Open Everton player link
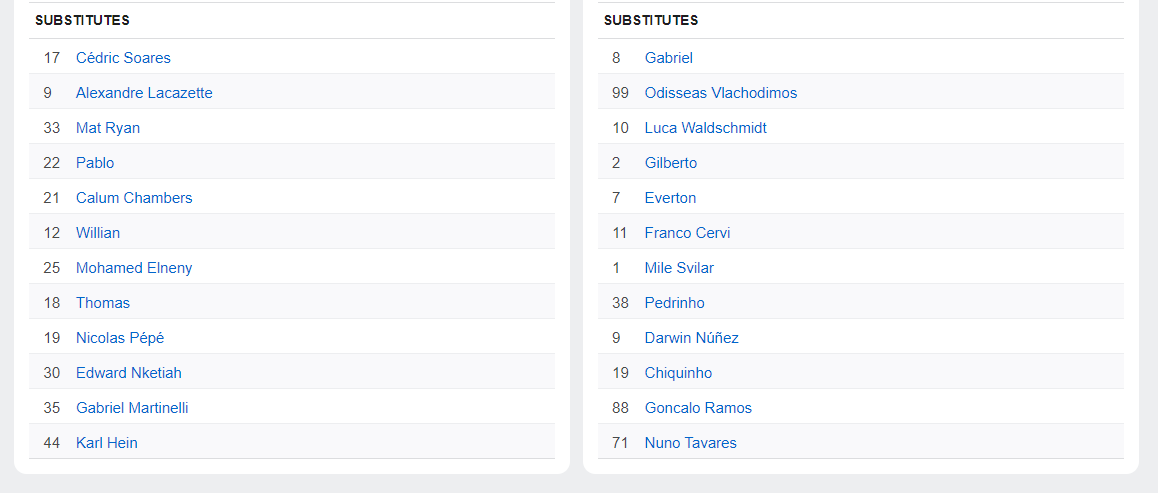 click(670, 198)
